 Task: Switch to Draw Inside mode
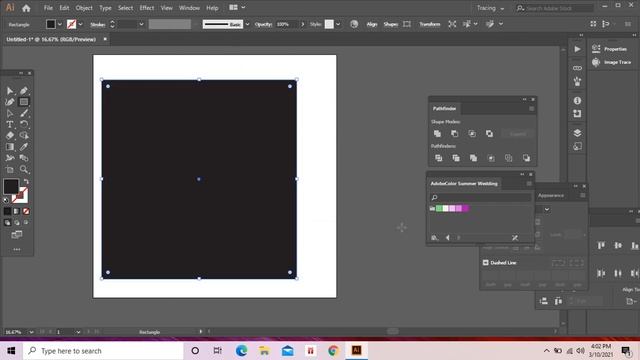pyautogui.click(x=26, y=222)
